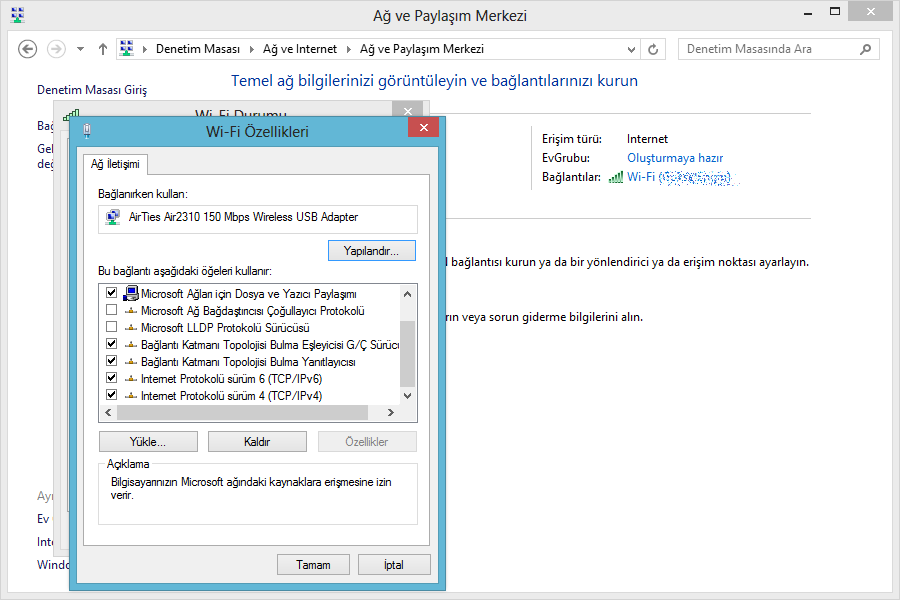Click Tamam to confirm Wi-Fi properties
900x600 pixels.
coord(313,565)
